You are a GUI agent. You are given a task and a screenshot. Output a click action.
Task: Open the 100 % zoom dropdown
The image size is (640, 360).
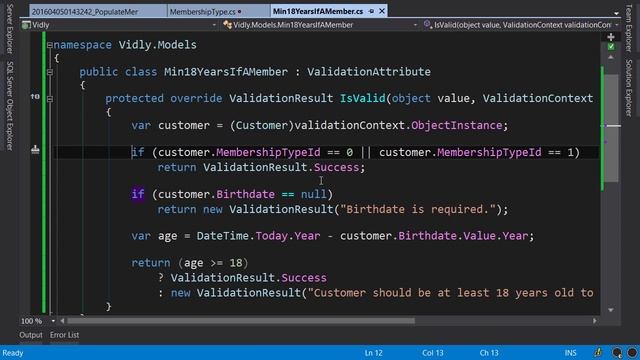click(53, 321)
